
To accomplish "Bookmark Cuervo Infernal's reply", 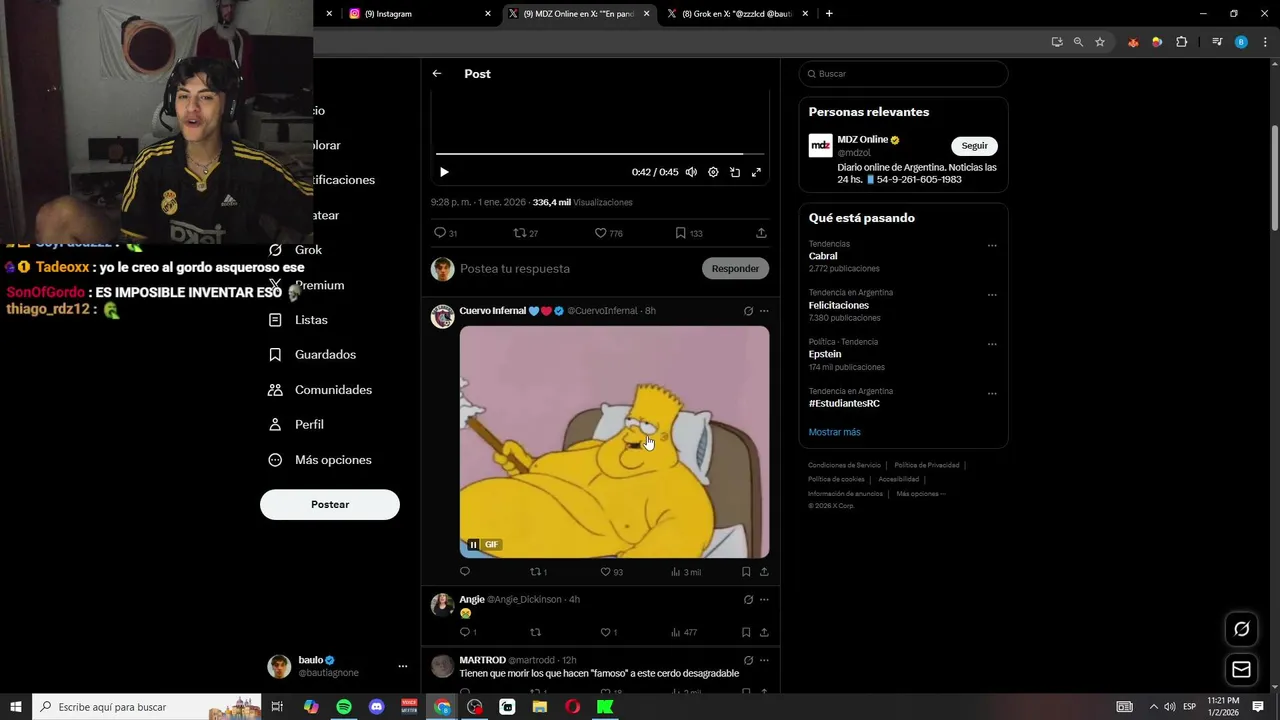I will tap(746, 572).
